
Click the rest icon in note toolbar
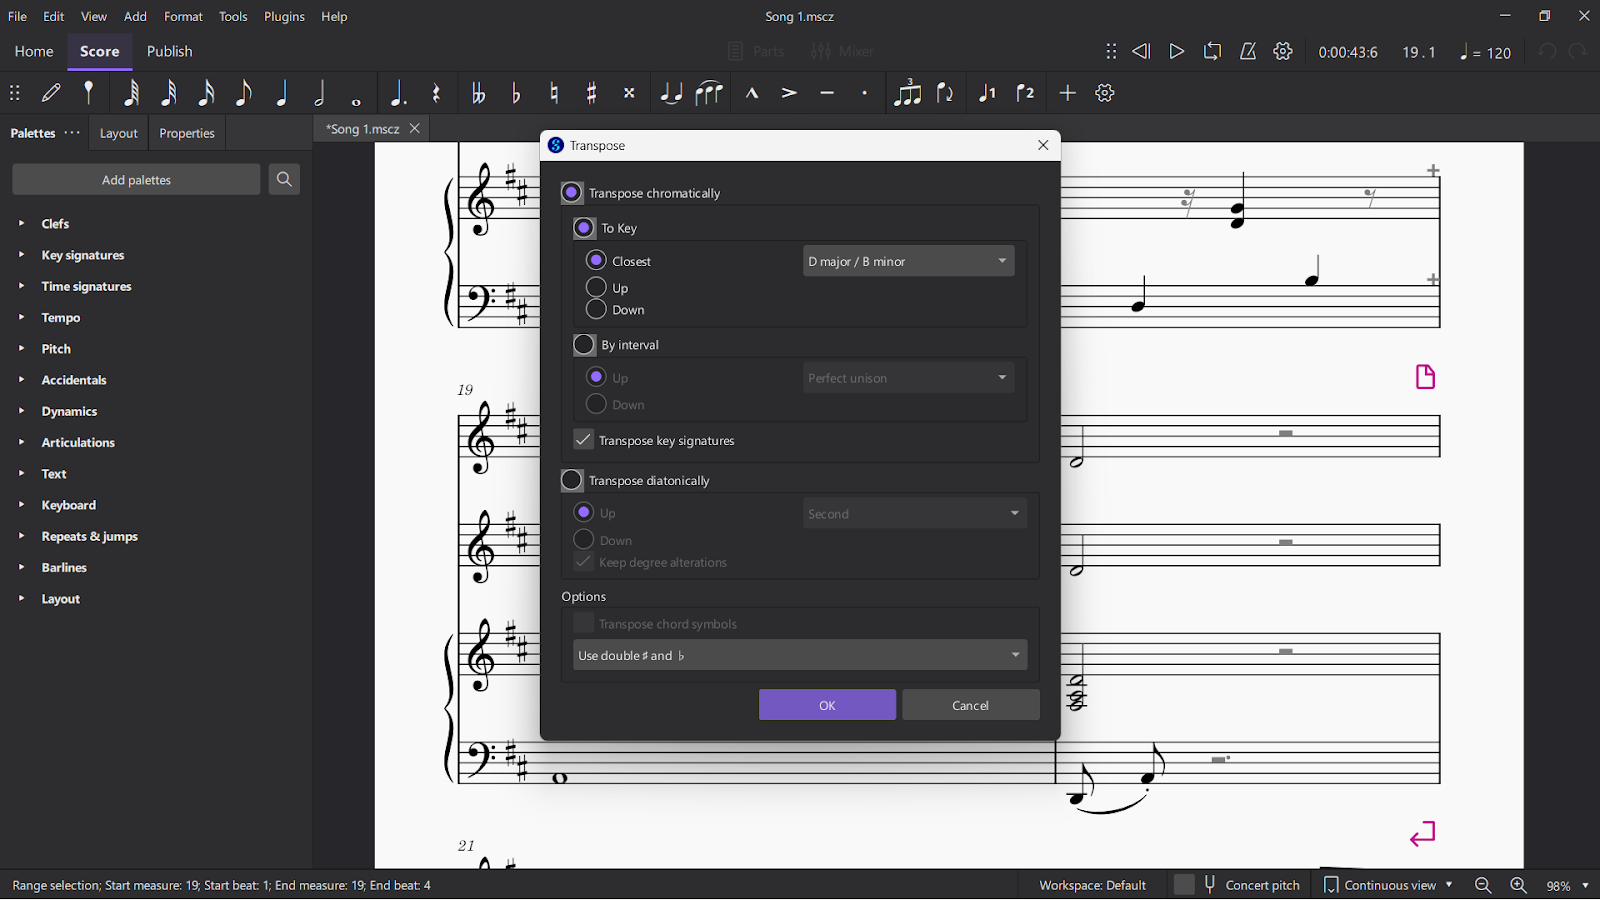[436, 93]
